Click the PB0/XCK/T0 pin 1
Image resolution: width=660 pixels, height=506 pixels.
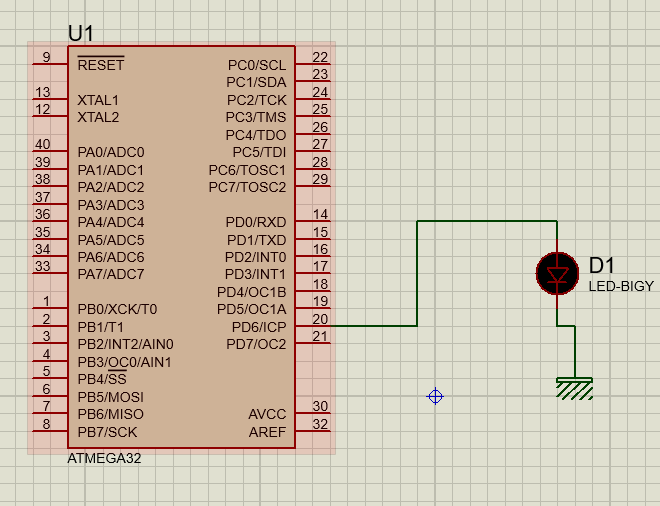tap(48, 308)
